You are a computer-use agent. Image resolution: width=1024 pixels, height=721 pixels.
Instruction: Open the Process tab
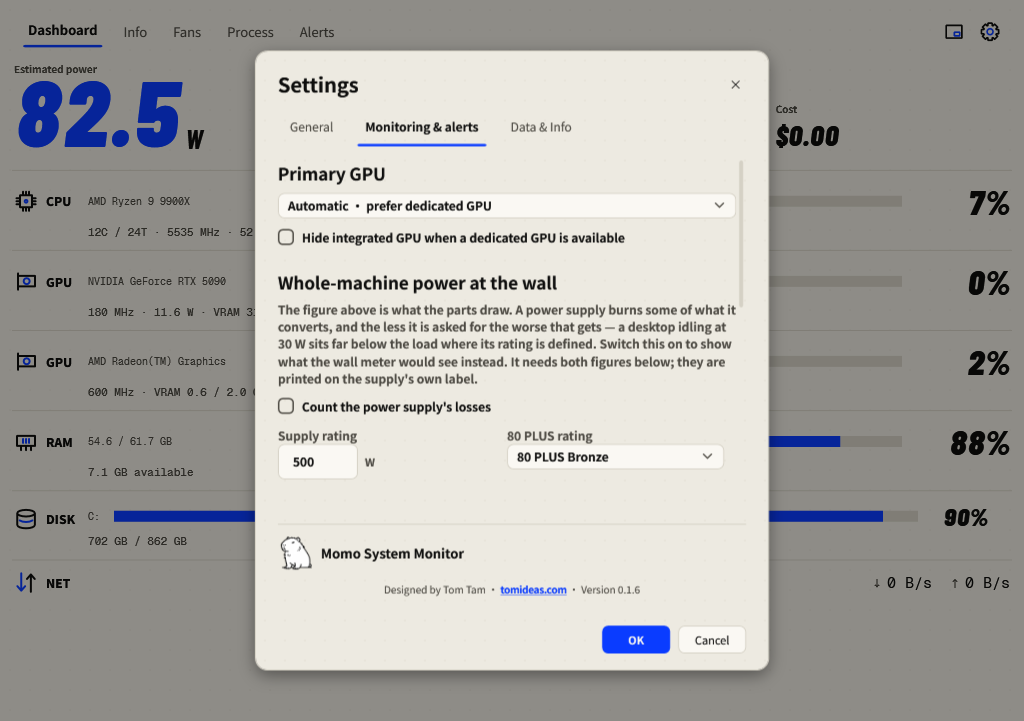pos(250,32)
